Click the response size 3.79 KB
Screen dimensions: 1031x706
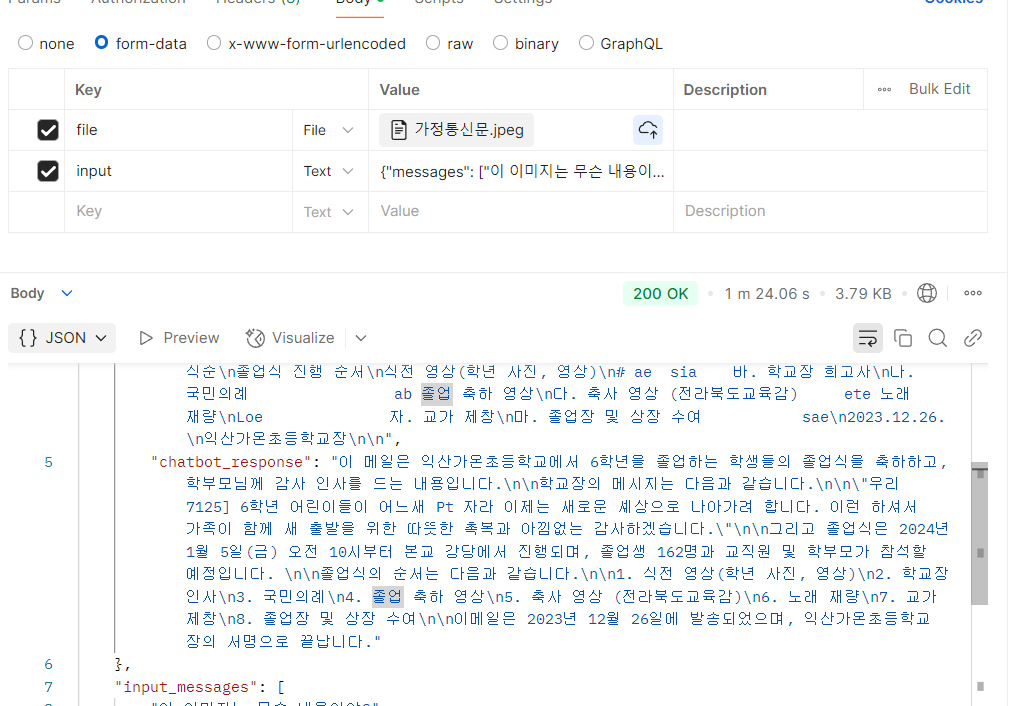[x=863, y=293]
